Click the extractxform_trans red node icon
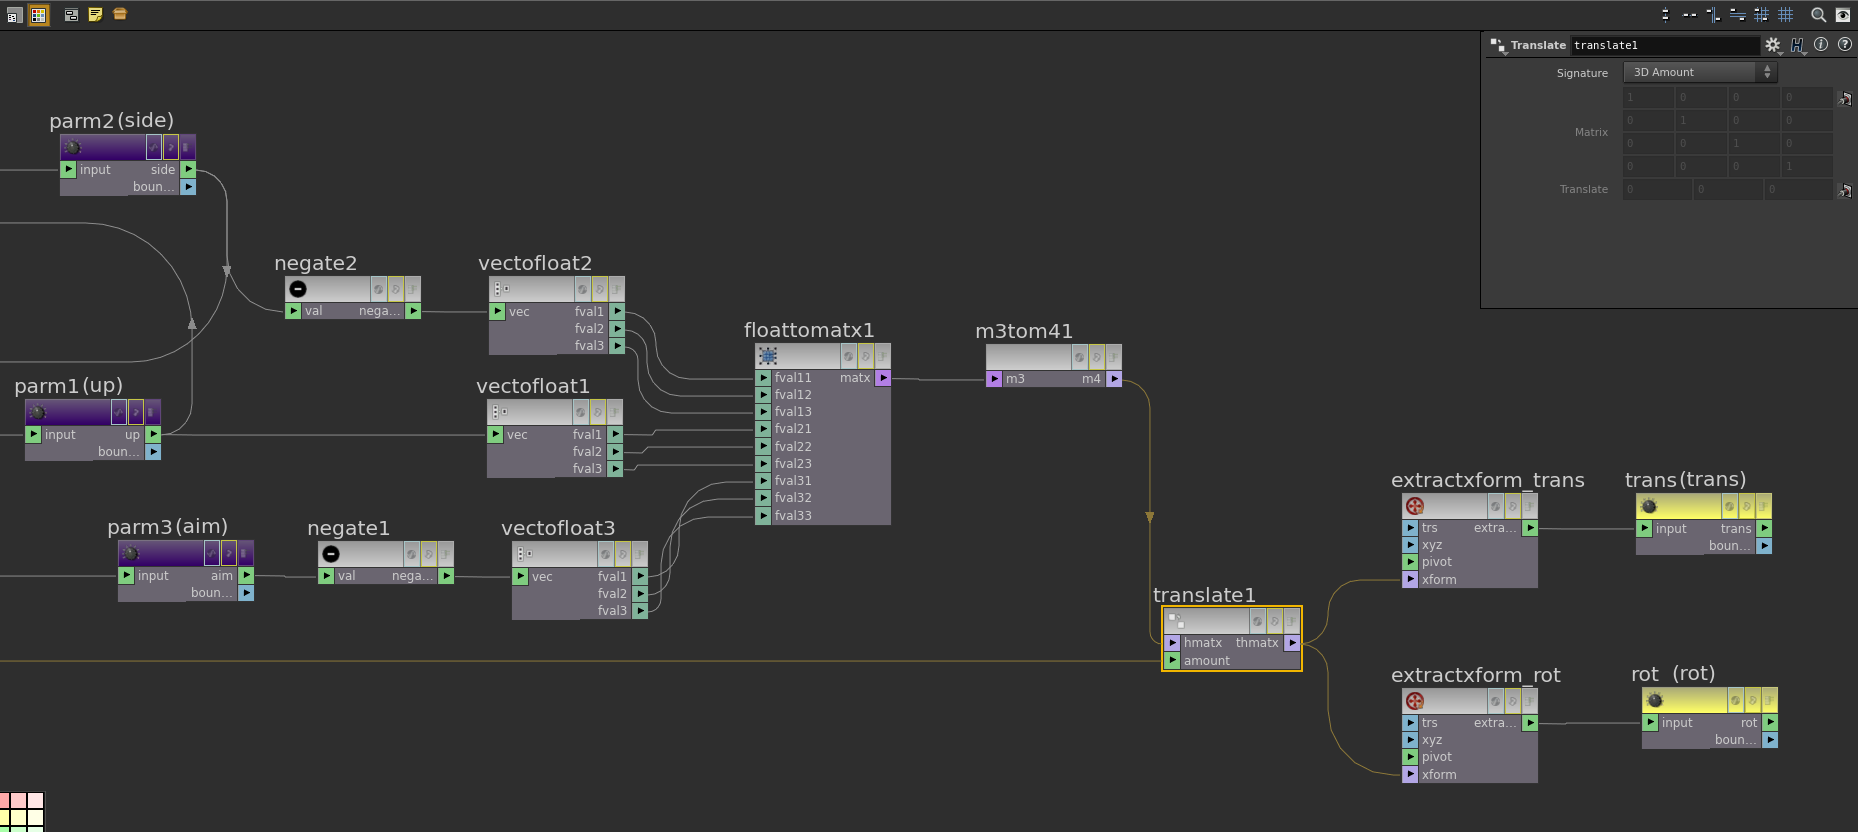This screenshot has height=832, width=1858. click(x=1415, y=506)
